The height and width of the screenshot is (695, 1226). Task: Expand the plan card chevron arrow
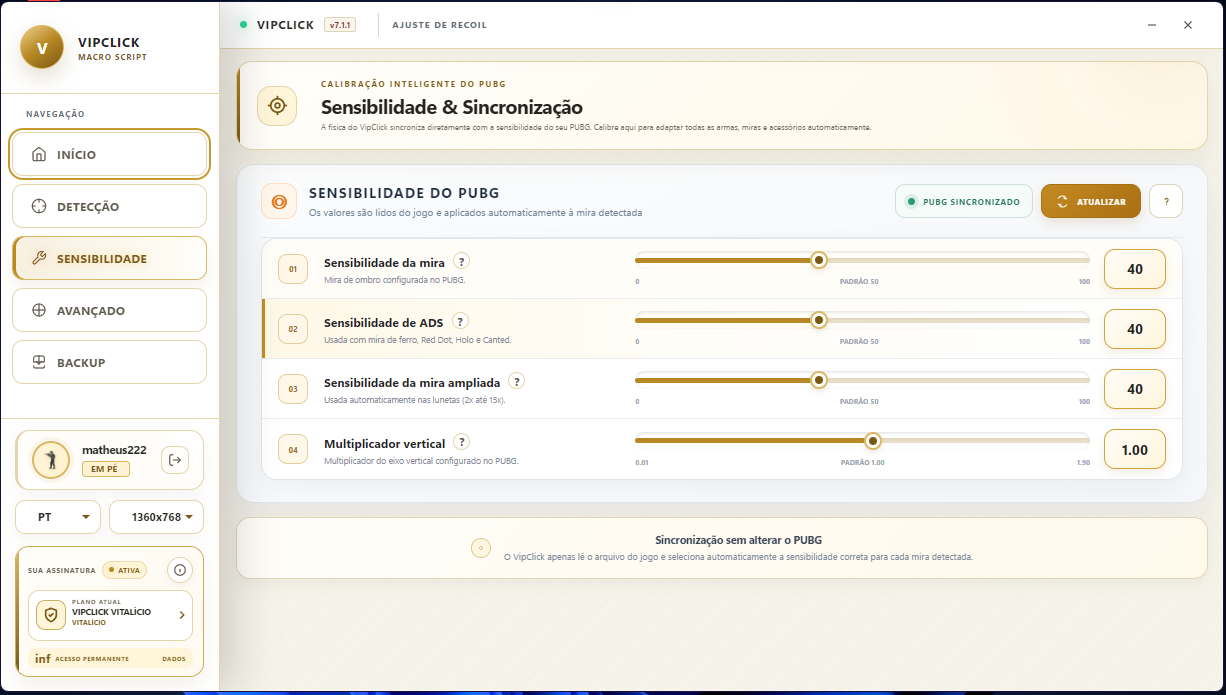click(181, 615)
